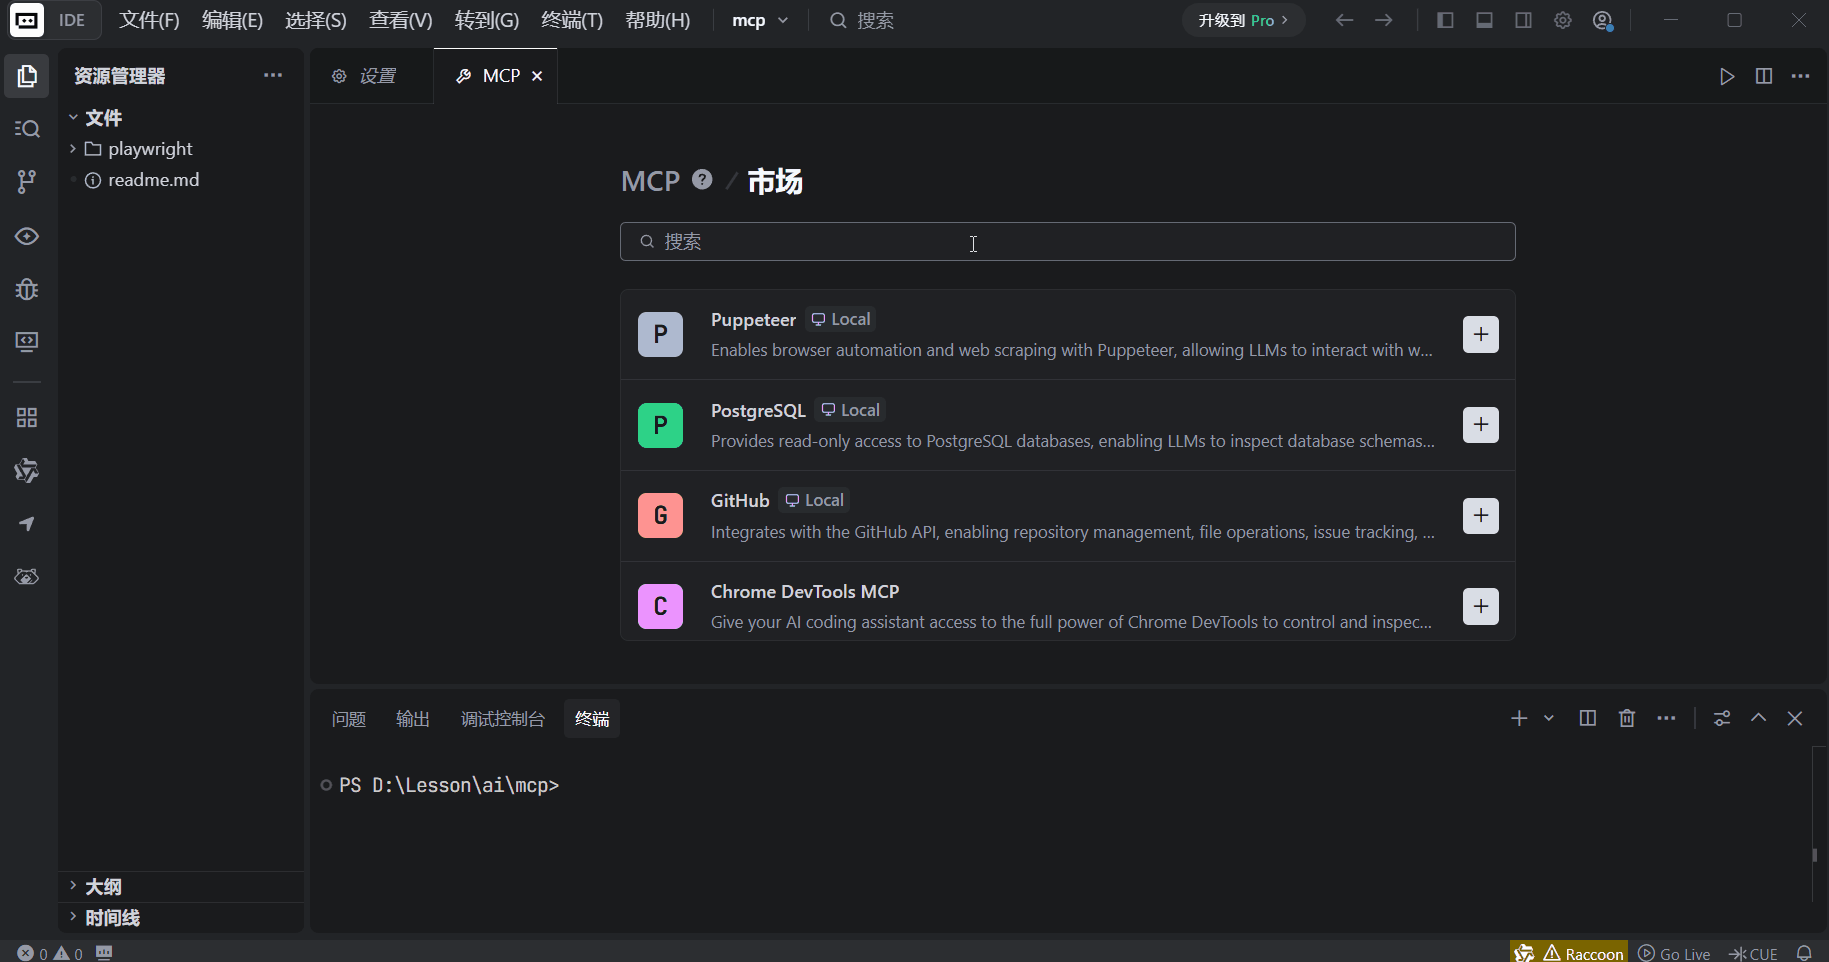
Task: Maximize the panel with up chevron
Action: (x=1758, y=719)
